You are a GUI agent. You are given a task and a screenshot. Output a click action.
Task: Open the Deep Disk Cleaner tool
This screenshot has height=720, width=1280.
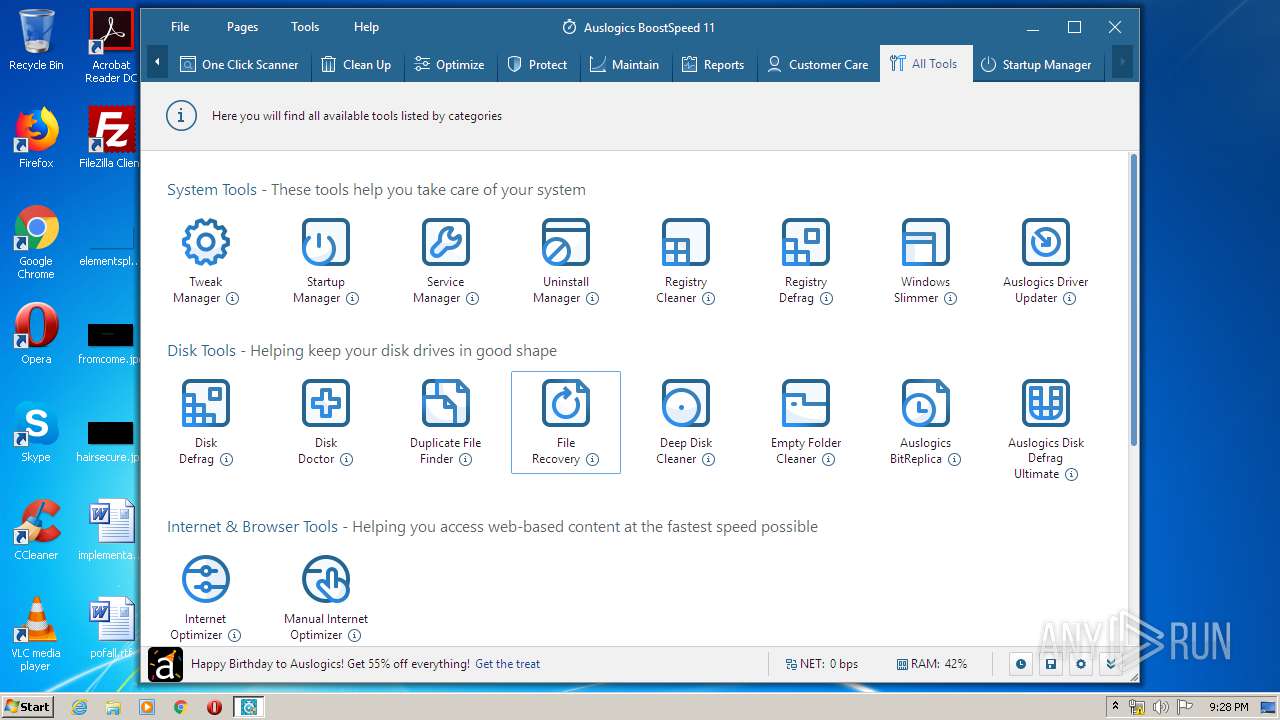point(685,423)
